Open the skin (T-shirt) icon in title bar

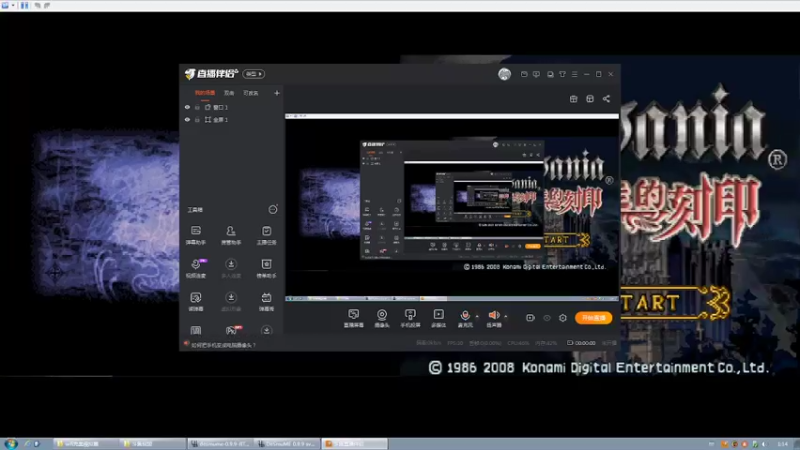(562, 74)
